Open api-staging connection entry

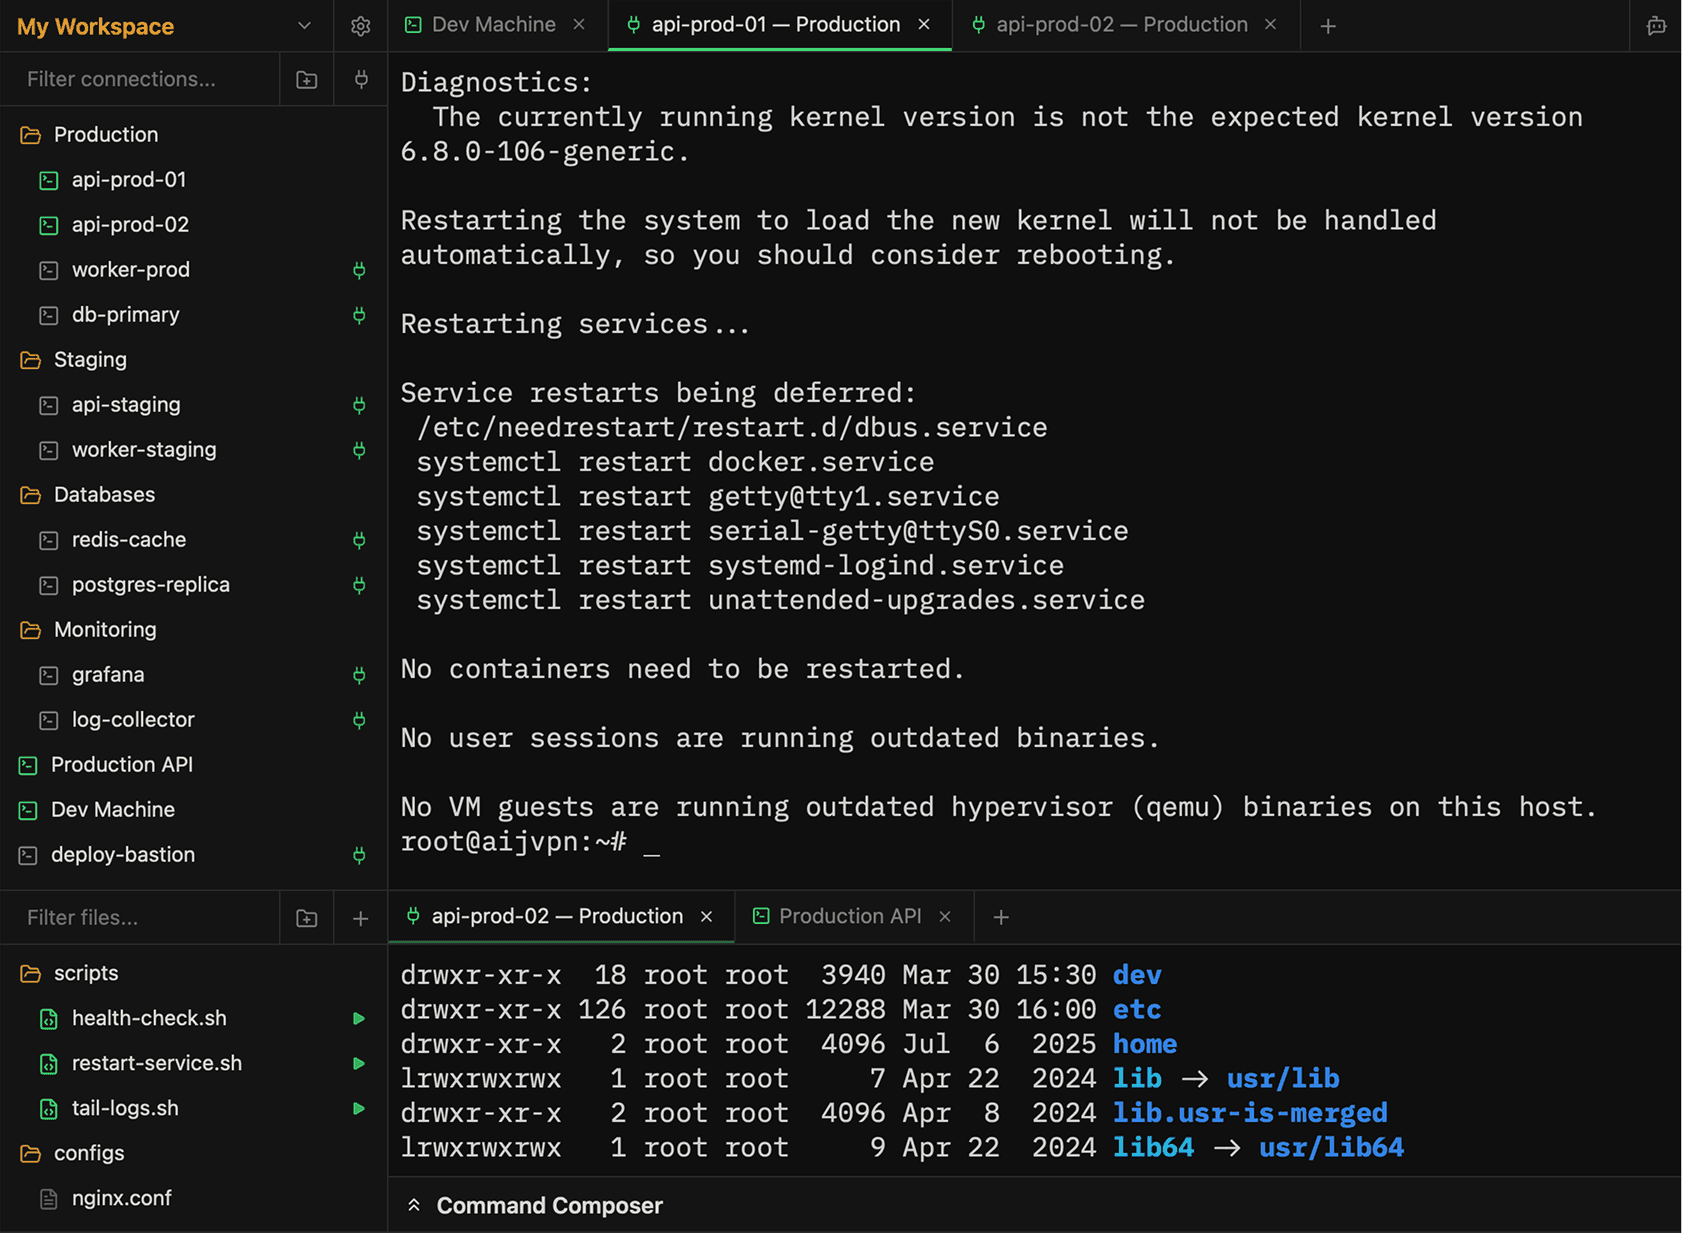coord(194,404)
